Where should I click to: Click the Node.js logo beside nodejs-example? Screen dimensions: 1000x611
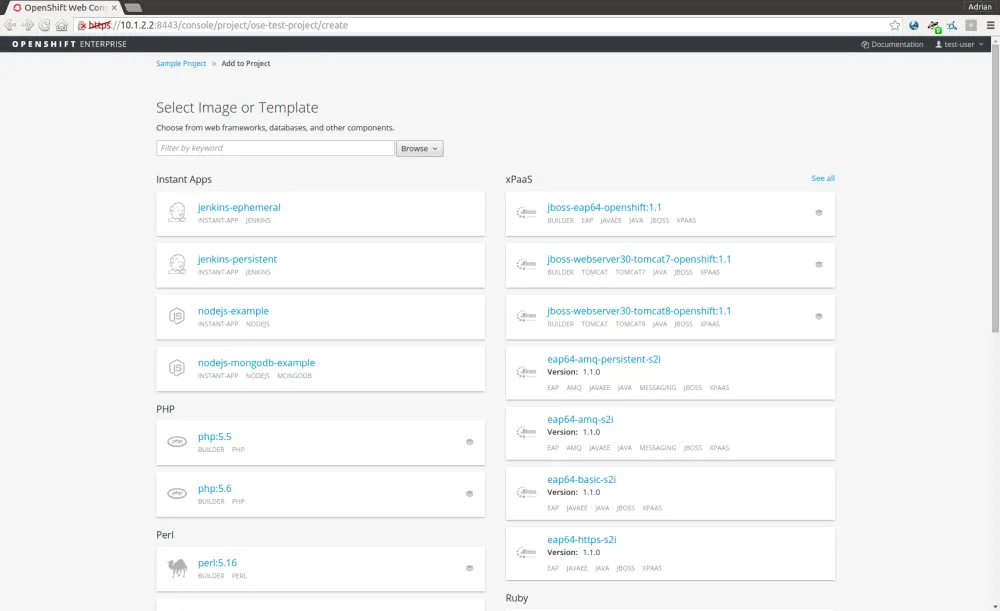pos(177,315)
